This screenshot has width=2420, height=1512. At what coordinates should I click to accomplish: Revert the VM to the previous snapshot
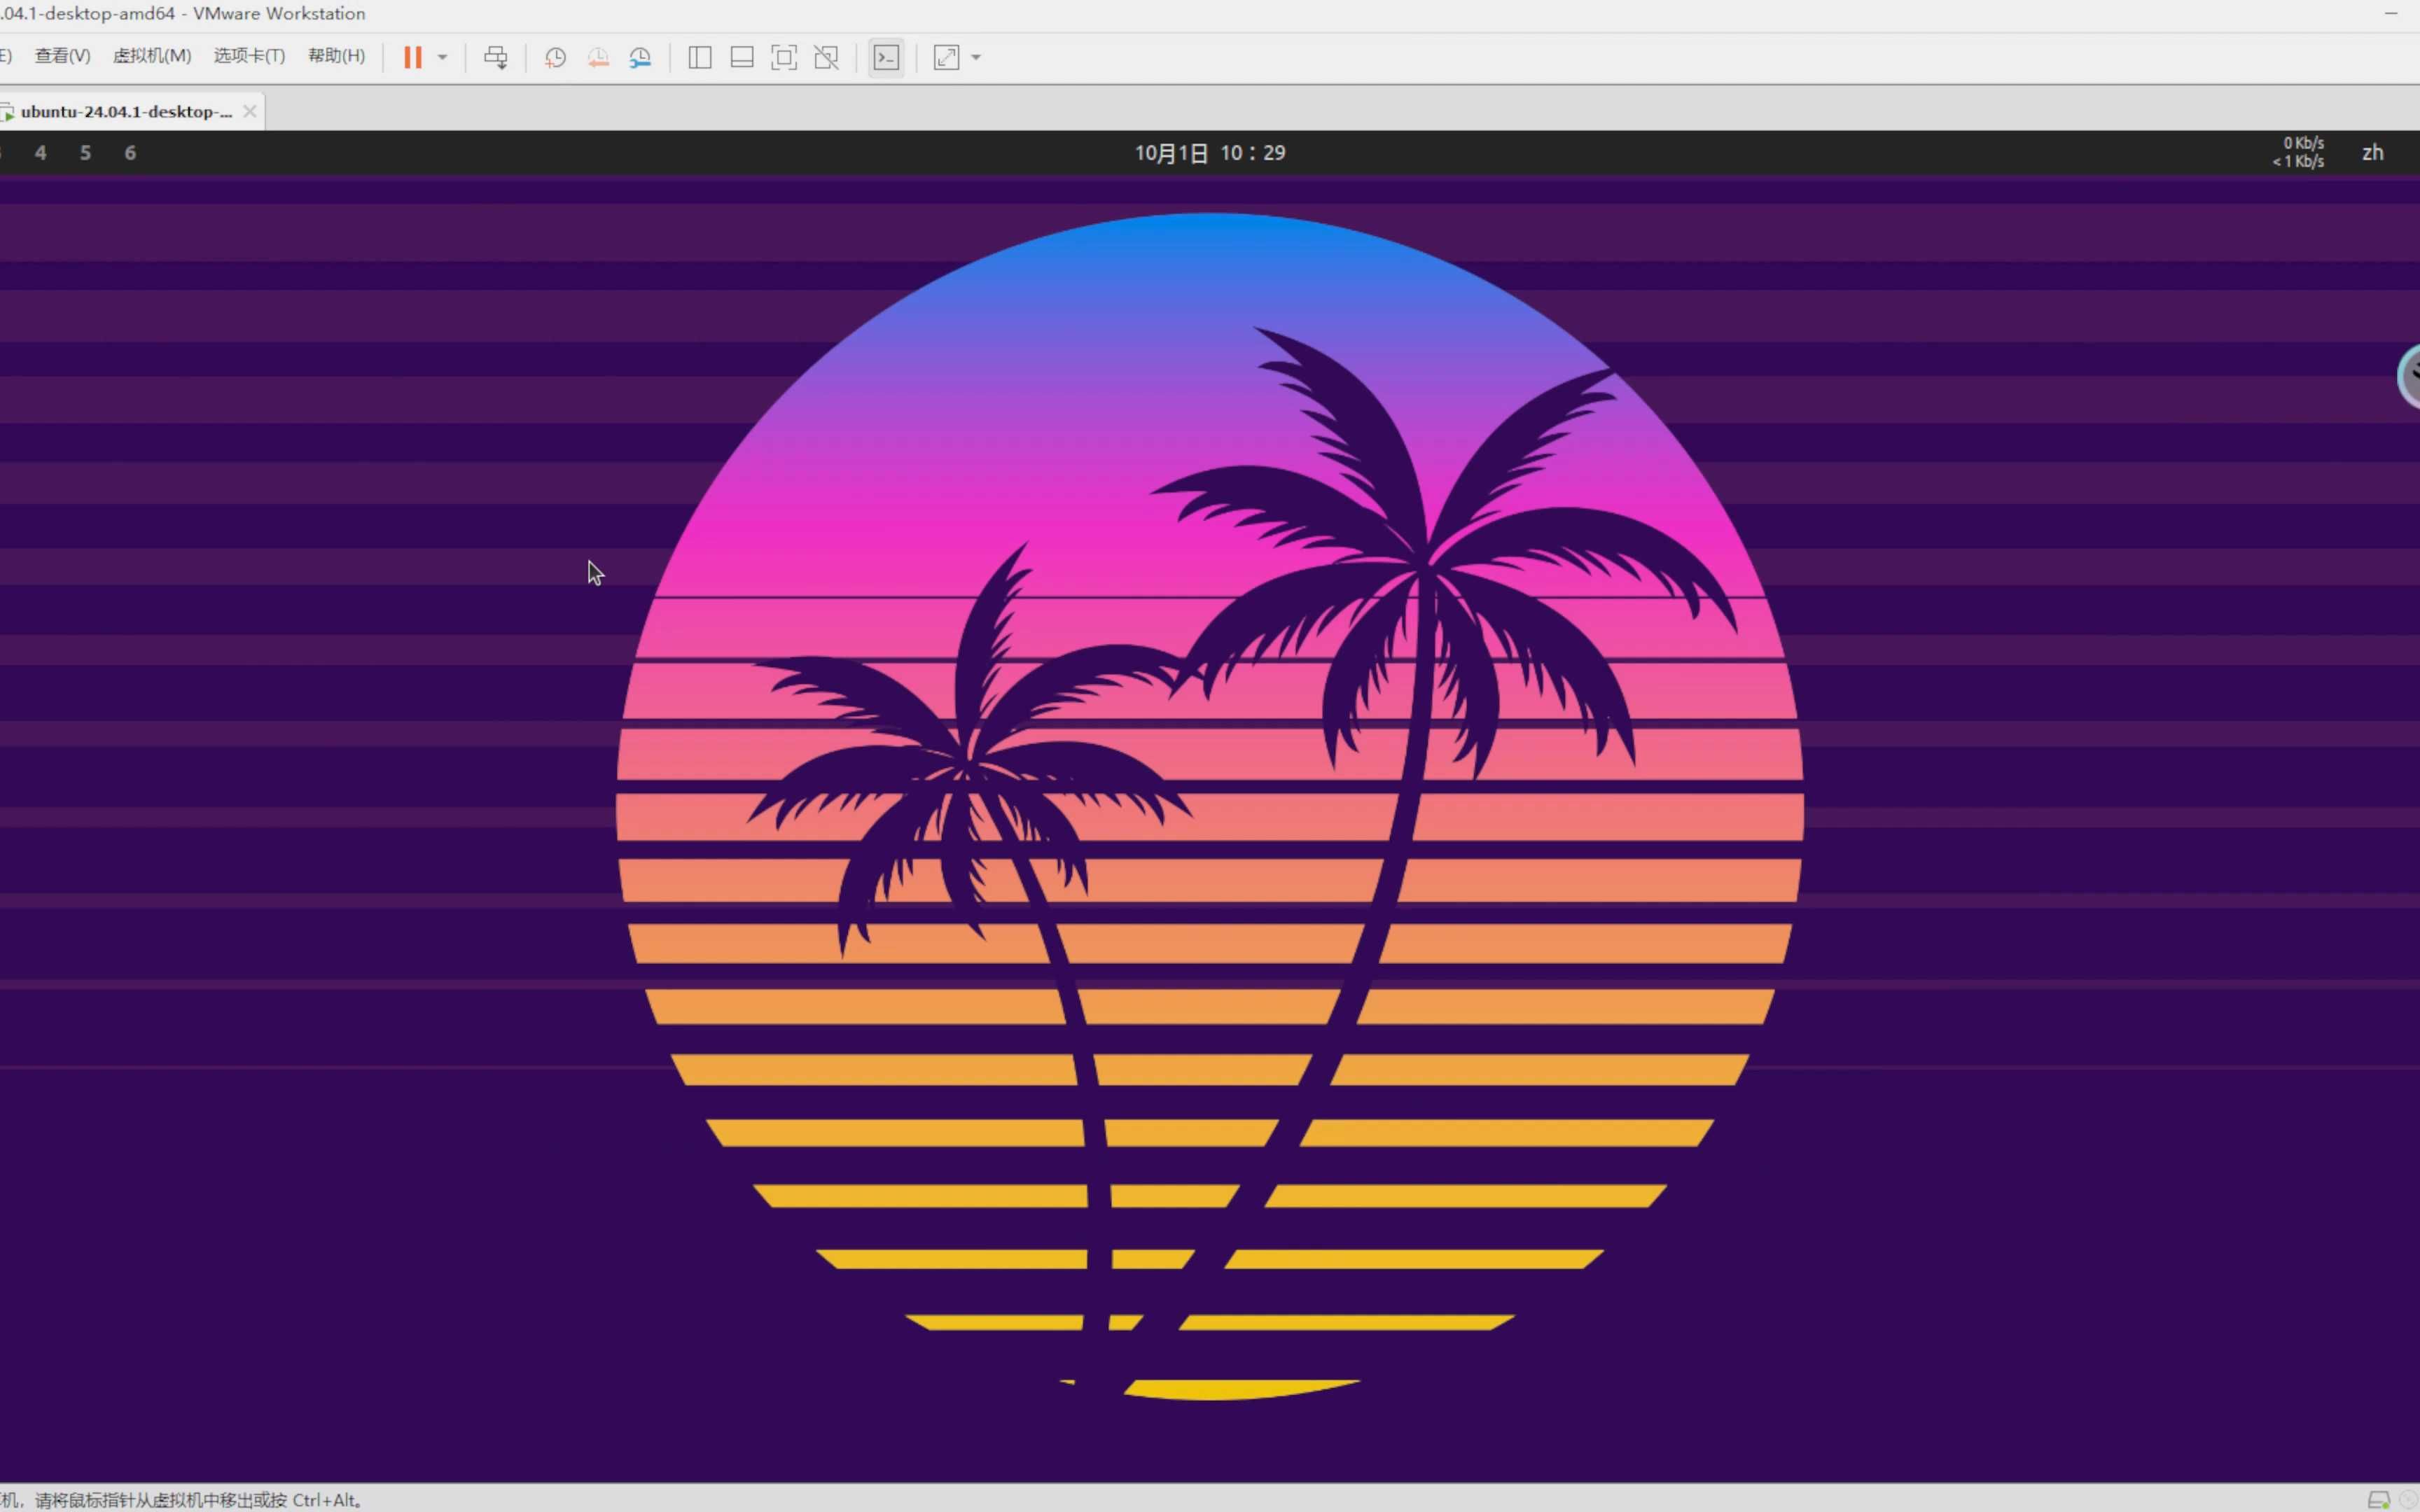[598, 57]
